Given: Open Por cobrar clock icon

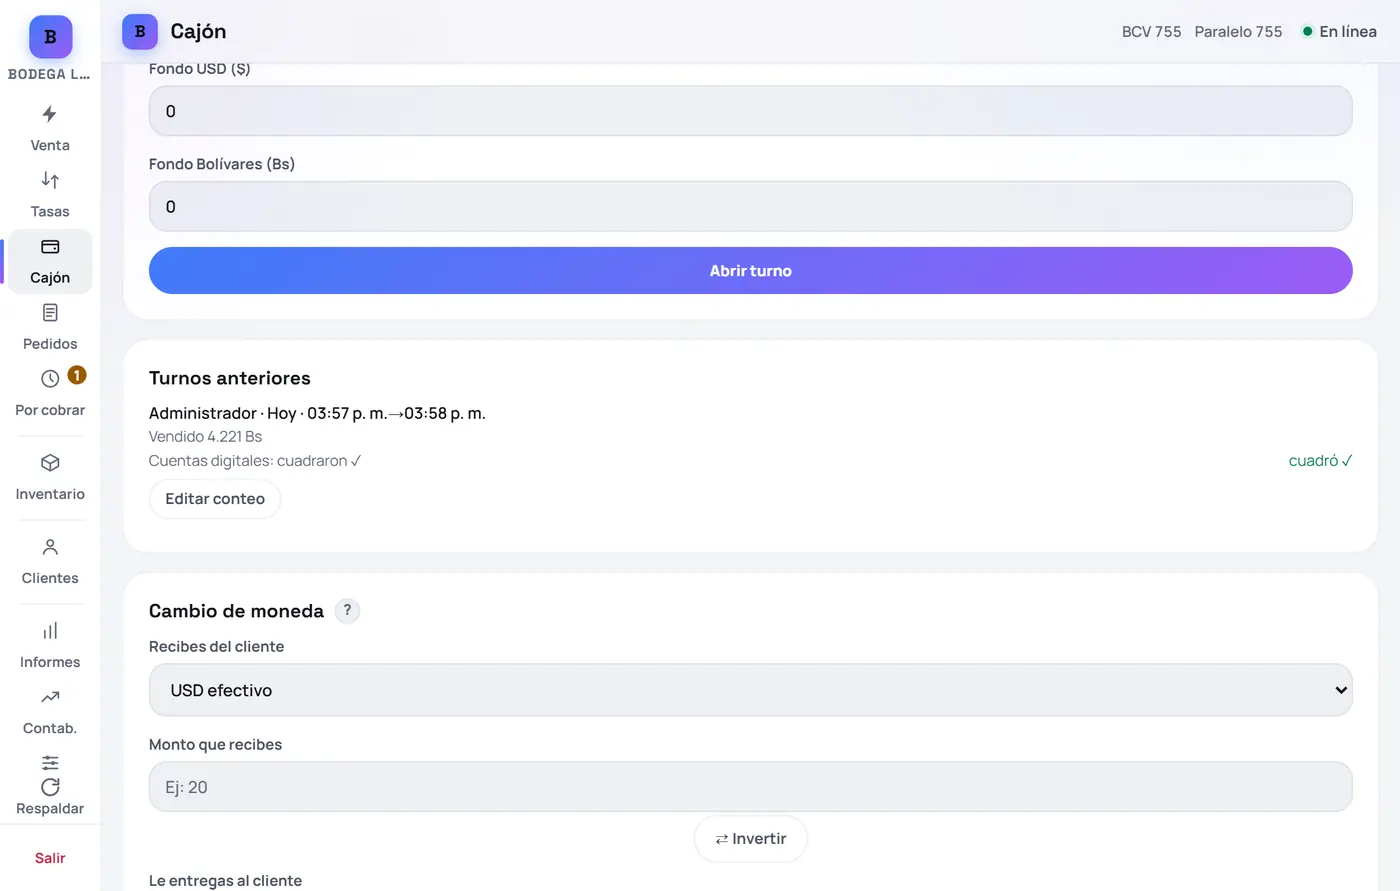Looking at the screenshot, I should 50,379.
